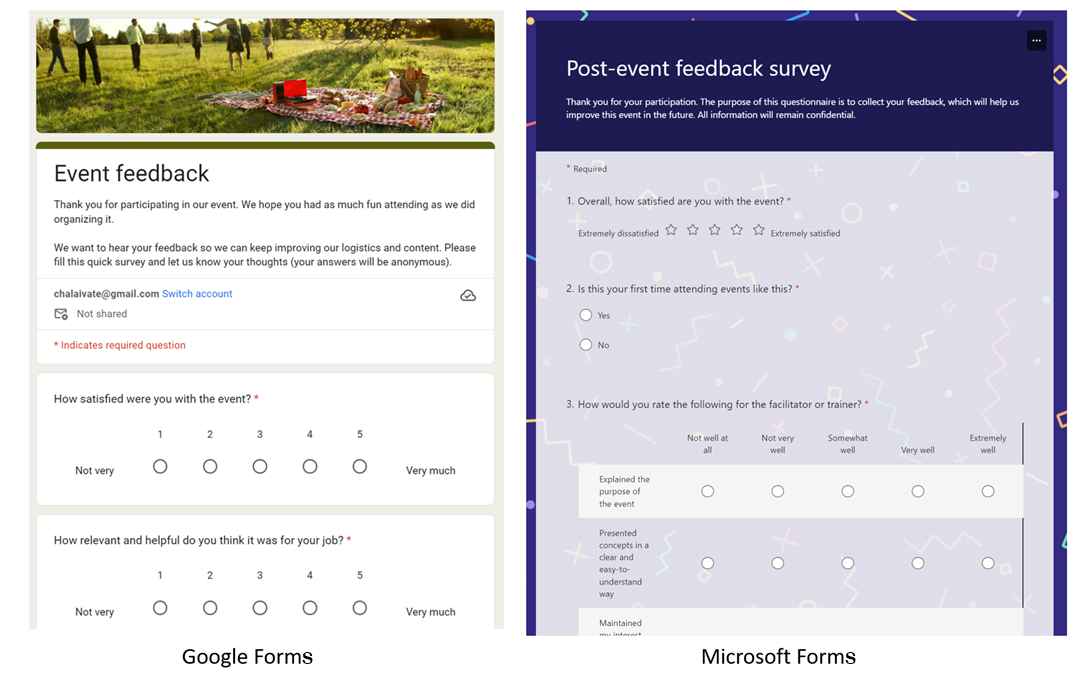Select "Extremely well" for explained event purpose

pyautogui.click(x=988, y=490)
